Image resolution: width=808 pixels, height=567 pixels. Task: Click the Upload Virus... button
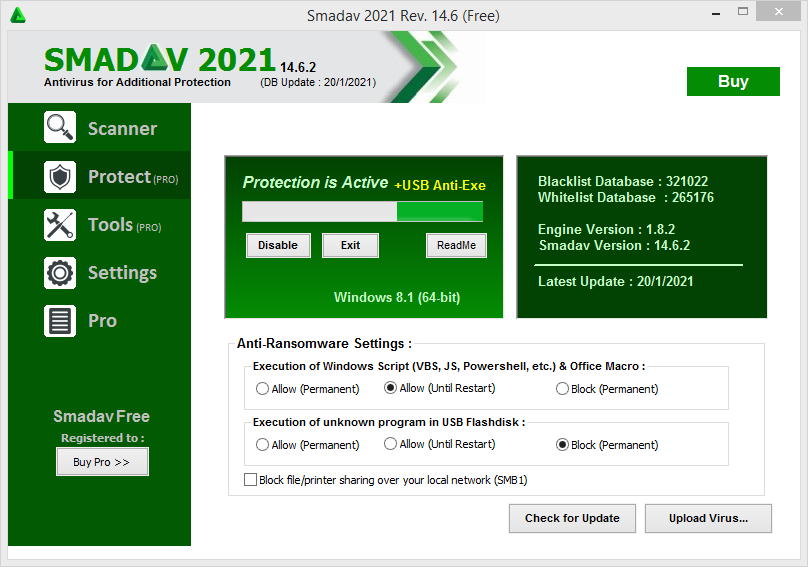pos(708,518)
